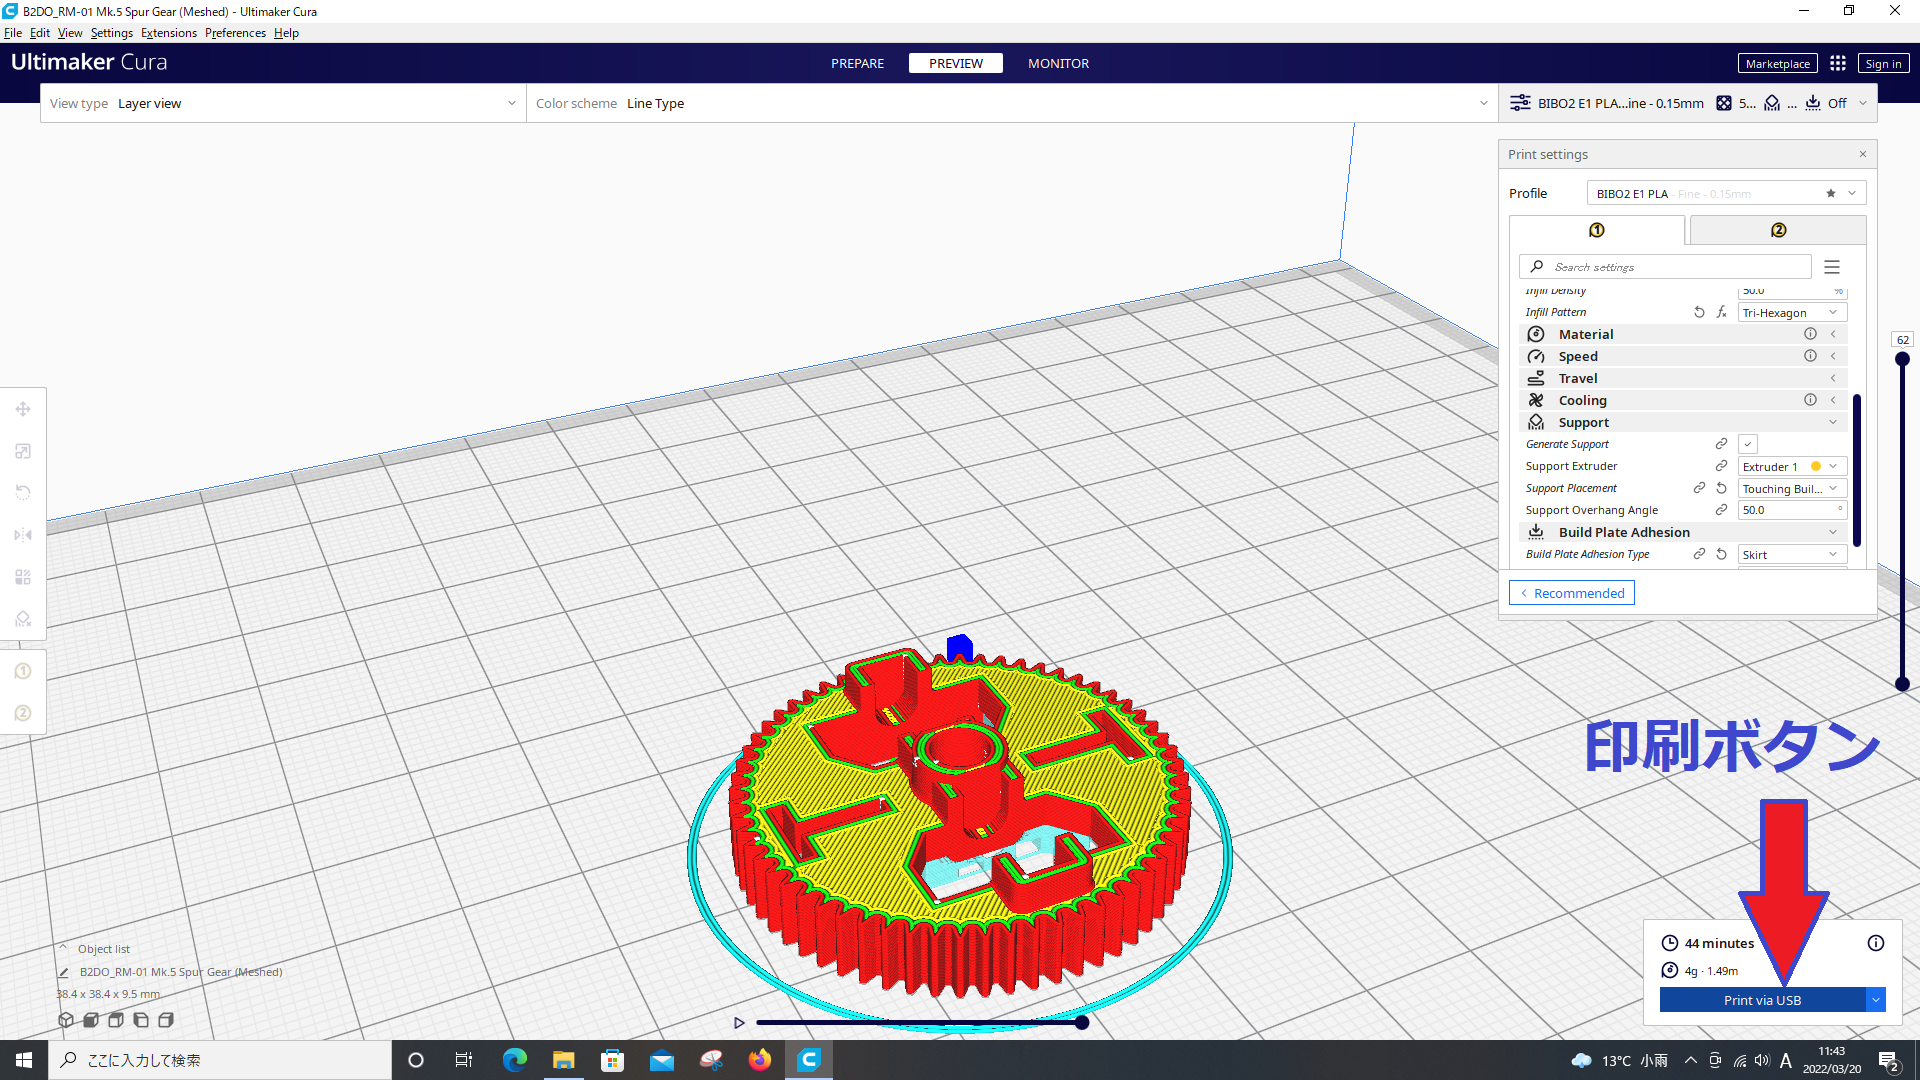Select the search settings icon

point(1536,266)
